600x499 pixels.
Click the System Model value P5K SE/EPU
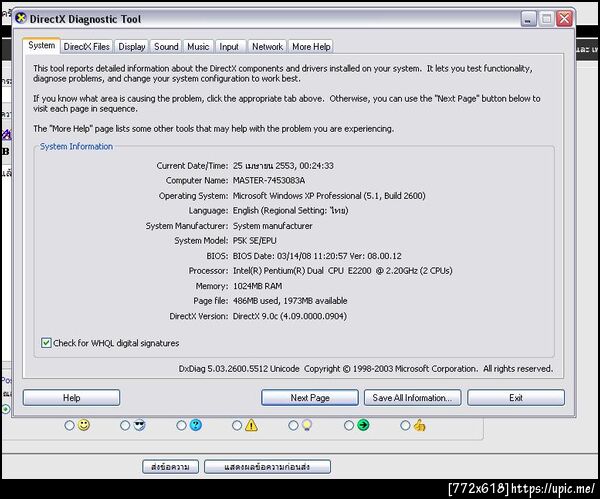click(x=254, y=241)
